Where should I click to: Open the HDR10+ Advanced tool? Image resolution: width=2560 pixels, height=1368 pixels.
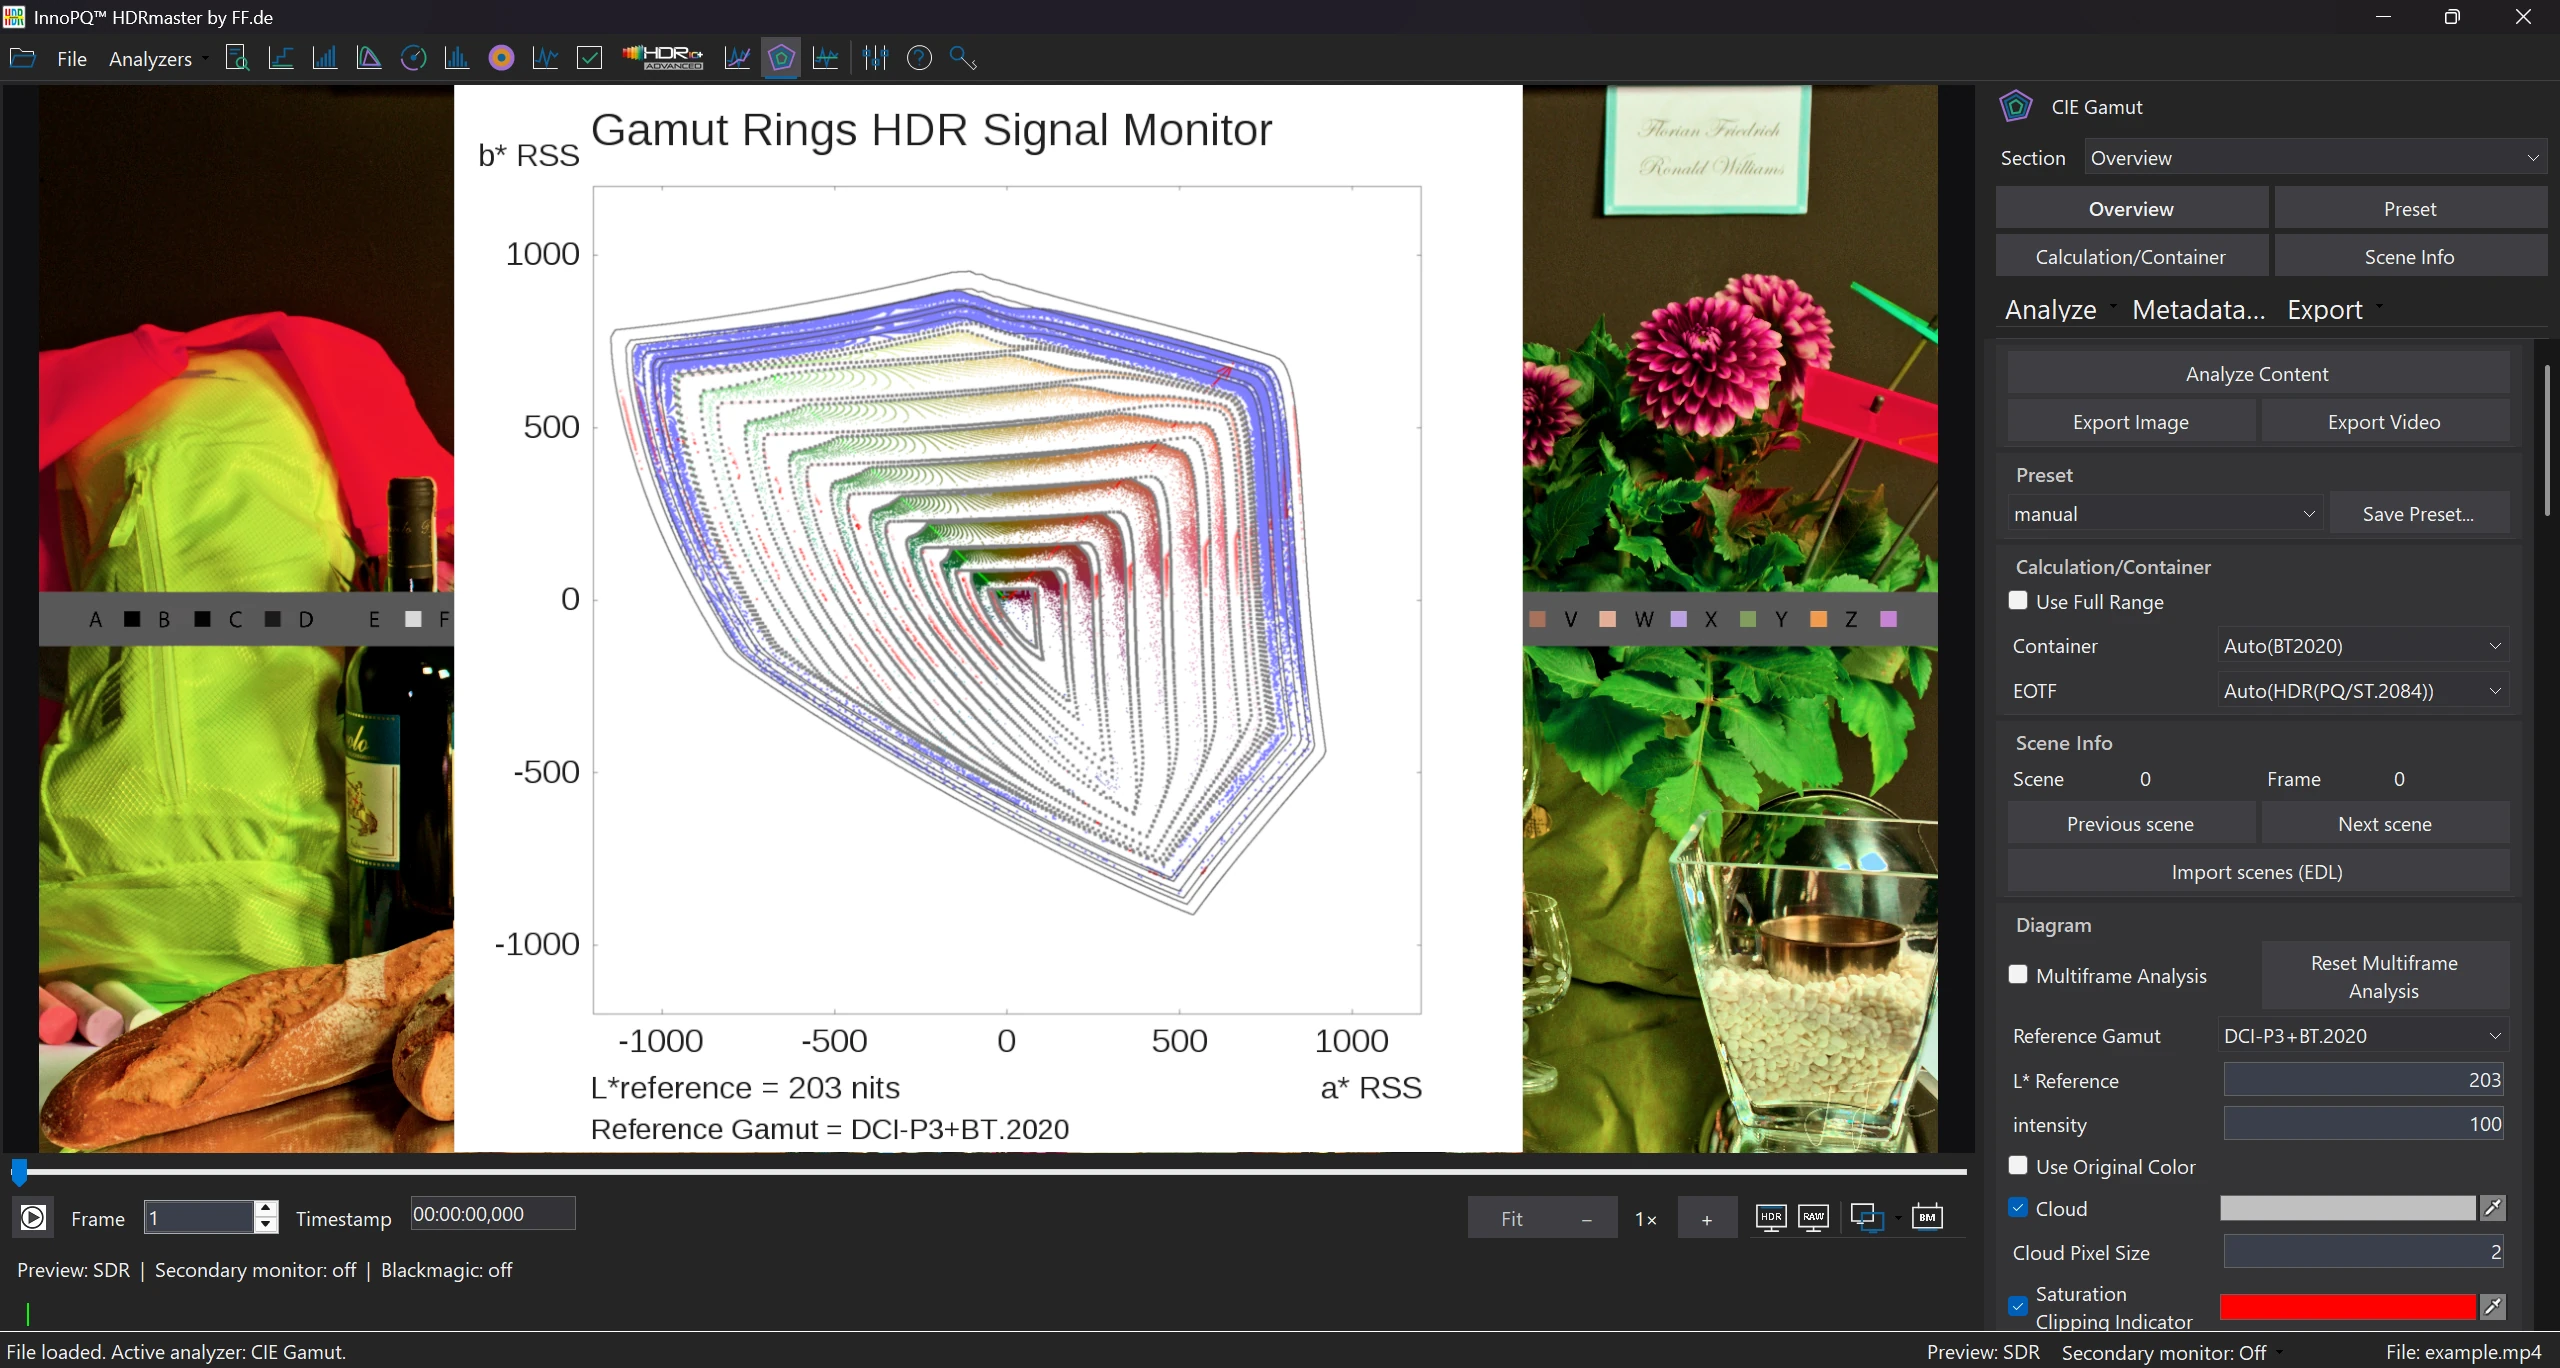[x=663, y=58]
